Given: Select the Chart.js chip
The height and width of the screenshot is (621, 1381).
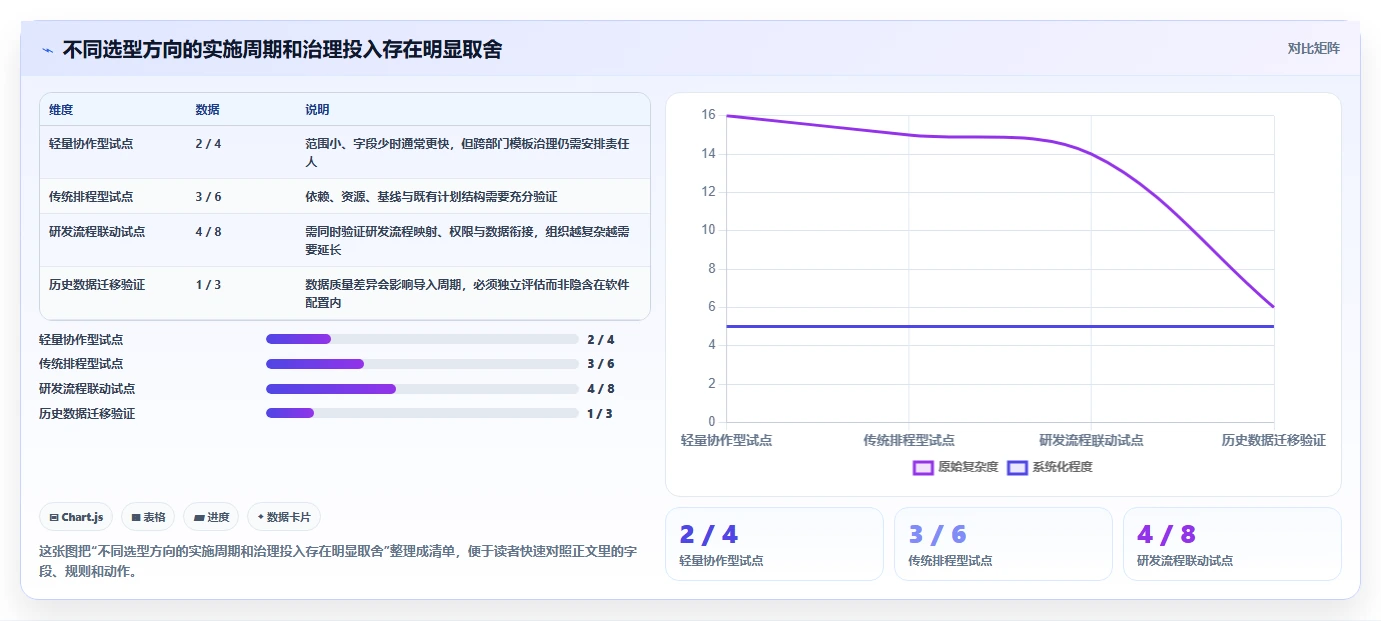Looking at the screenshot, I should [77, 517].
